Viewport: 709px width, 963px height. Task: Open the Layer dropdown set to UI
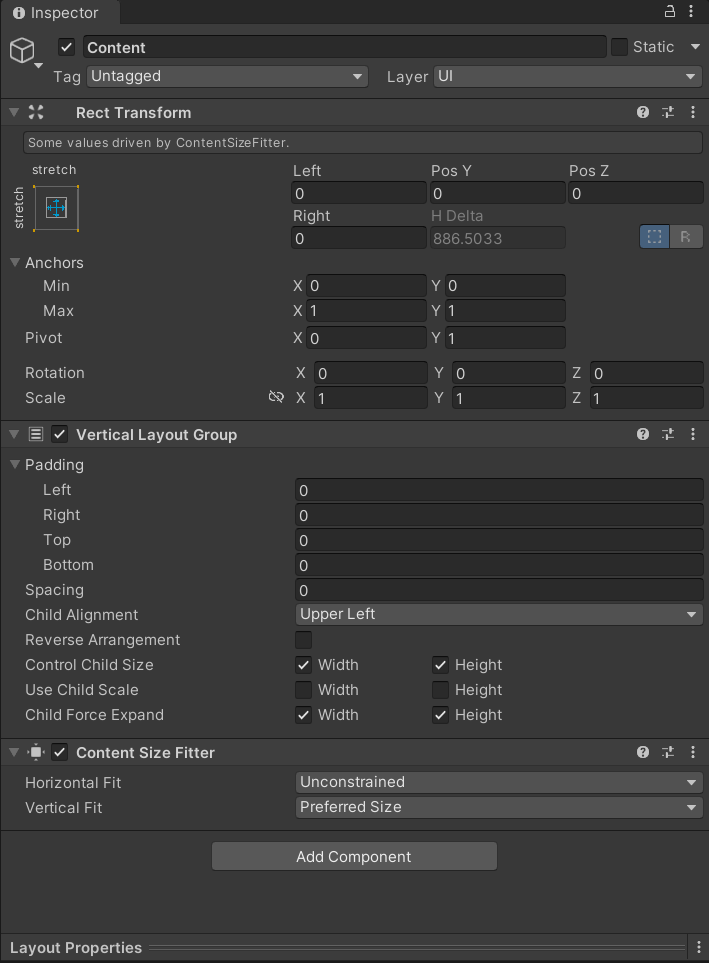[567, 76]
